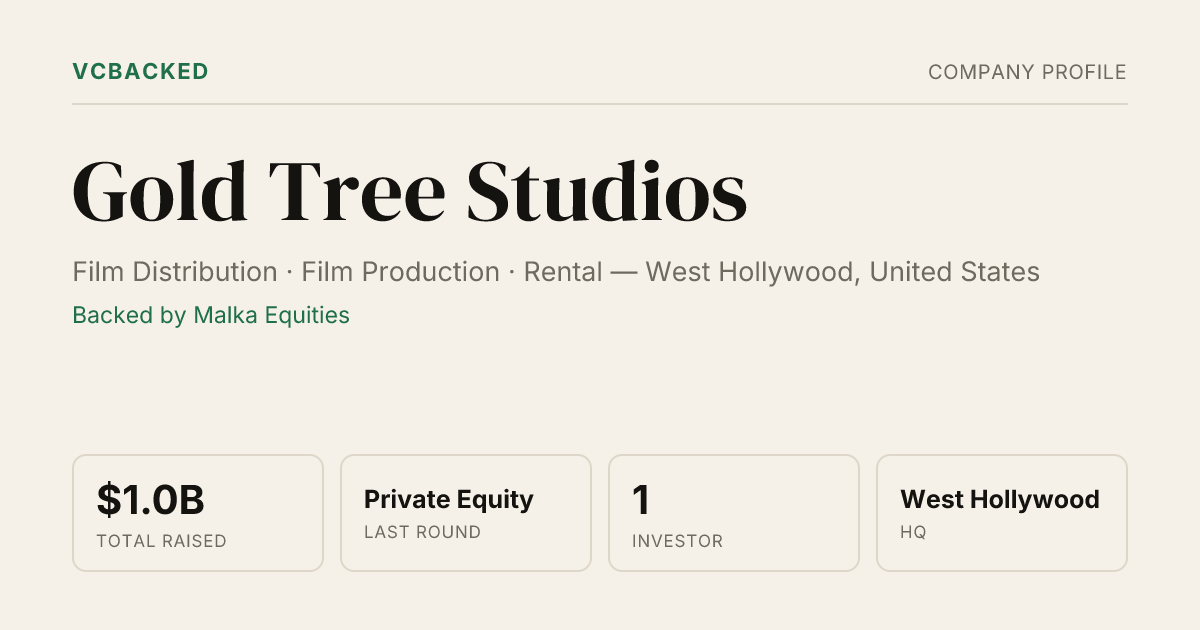Click the investor count number 1
The width and height of the screenshot is (1200, 630).
pos(642,500)
